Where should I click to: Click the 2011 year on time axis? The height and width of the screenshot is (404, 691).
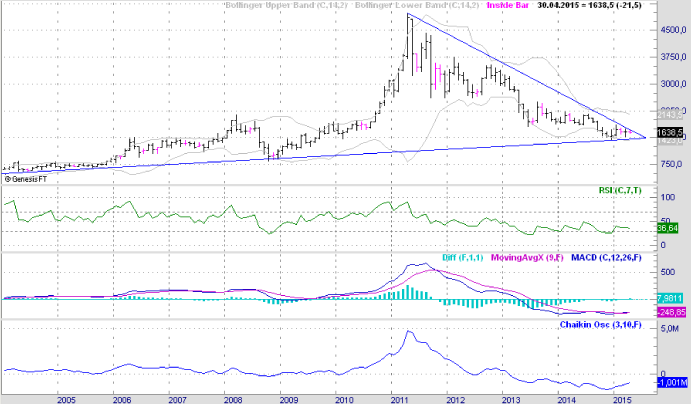[400, 398]
